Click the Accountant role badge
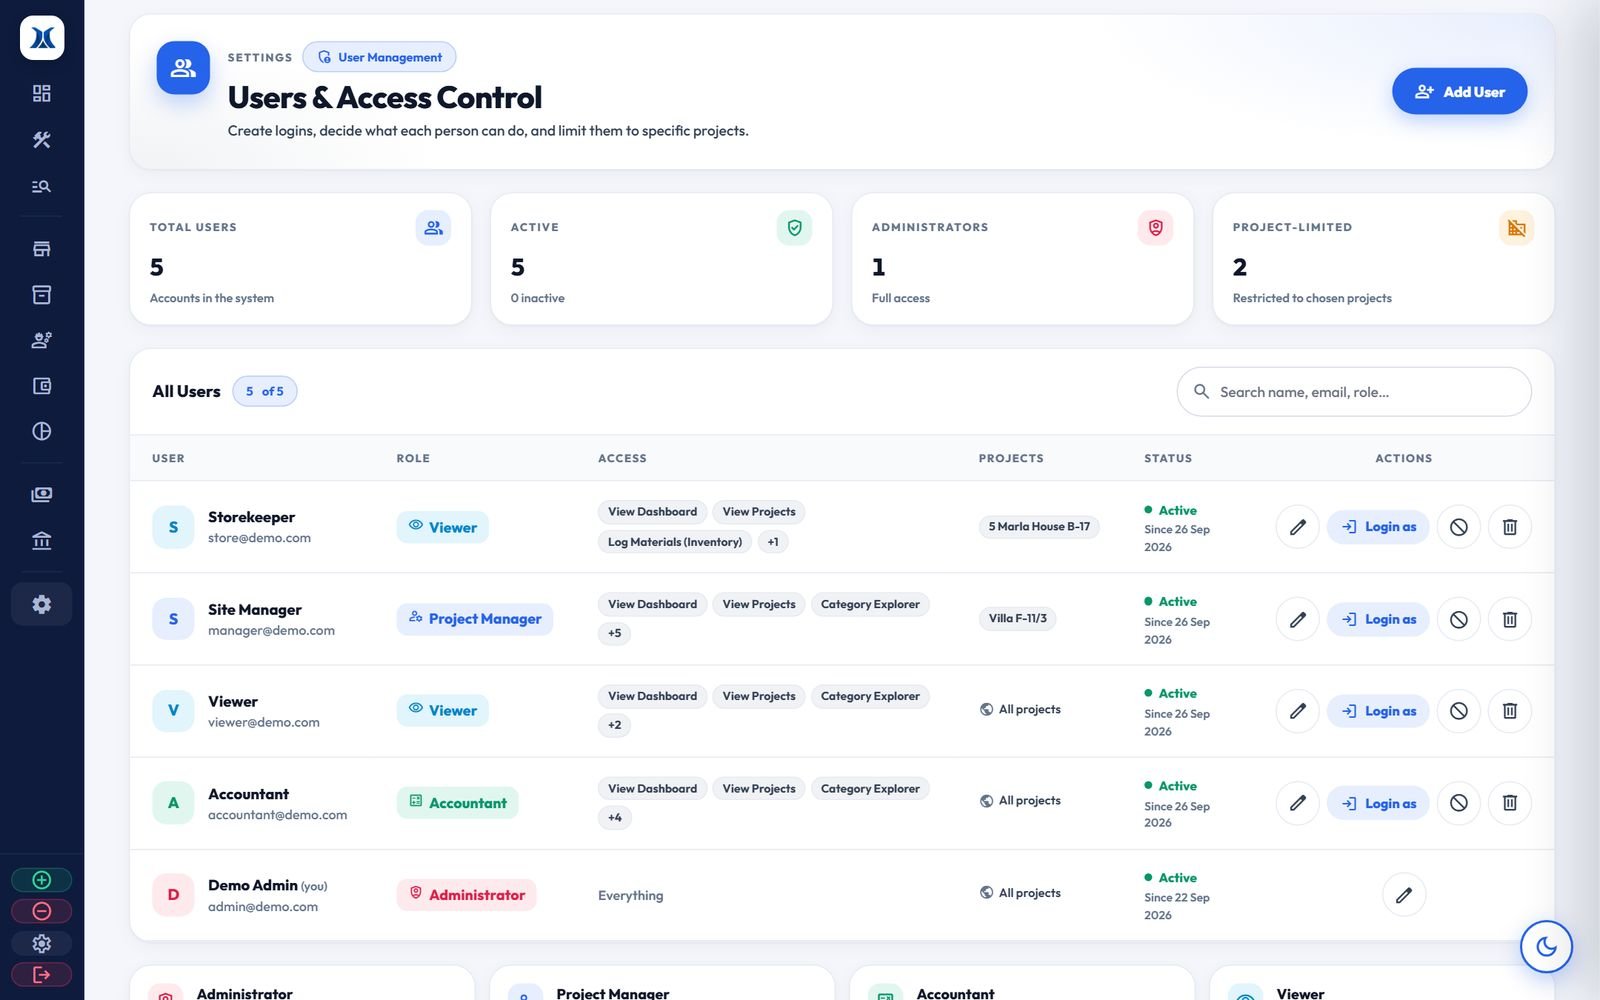1600x1000 pixels. 458,803
